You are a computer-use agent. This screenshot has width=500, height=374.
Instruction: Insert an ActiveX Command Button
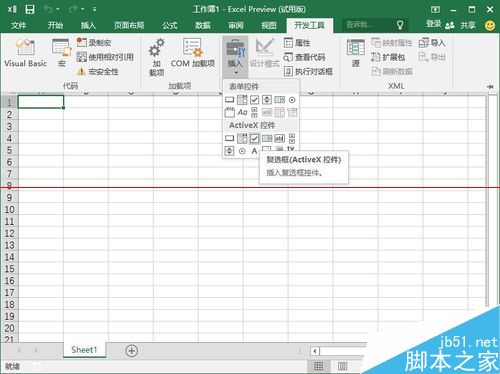pyautogui.click(x=230, y=138)
